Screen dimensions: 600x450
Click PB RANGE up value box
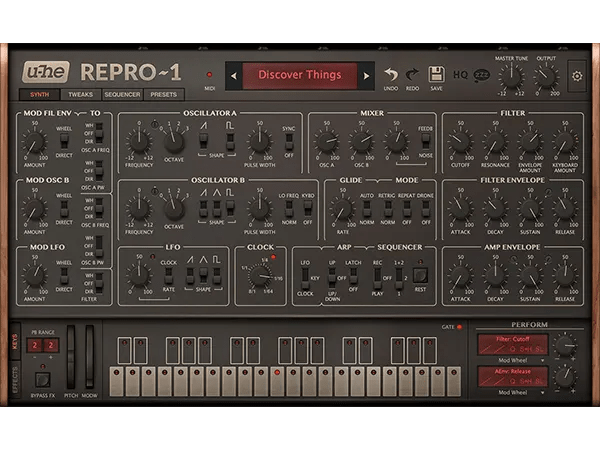point(51,346)
